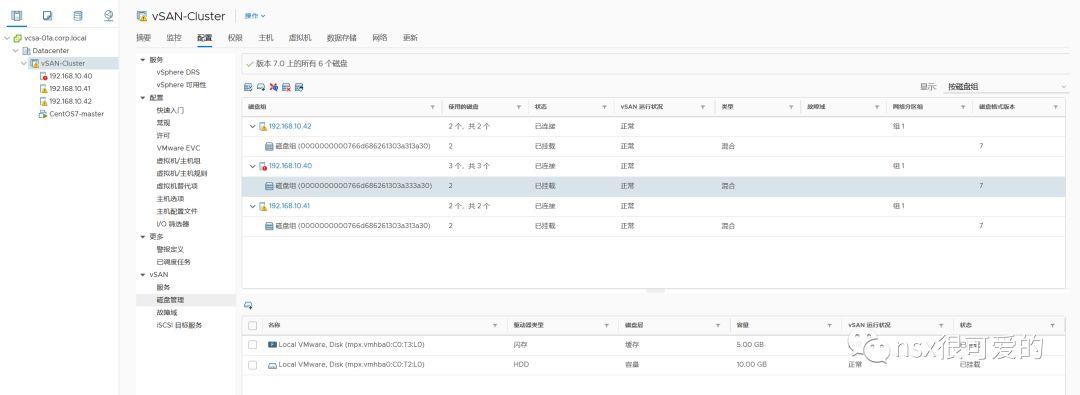Collapse the 服务 section in the config sidebar

point(143,60)
